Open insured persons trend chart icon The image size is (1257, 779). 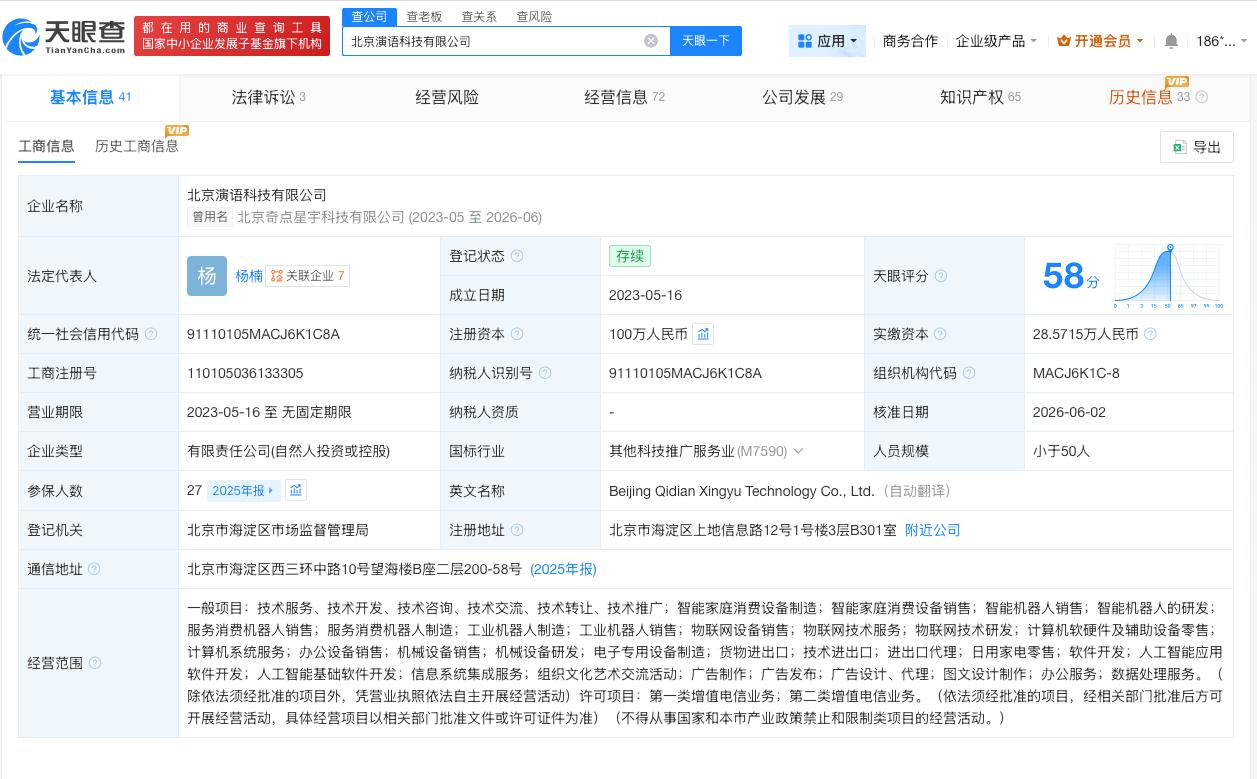(x=296, y=490)
